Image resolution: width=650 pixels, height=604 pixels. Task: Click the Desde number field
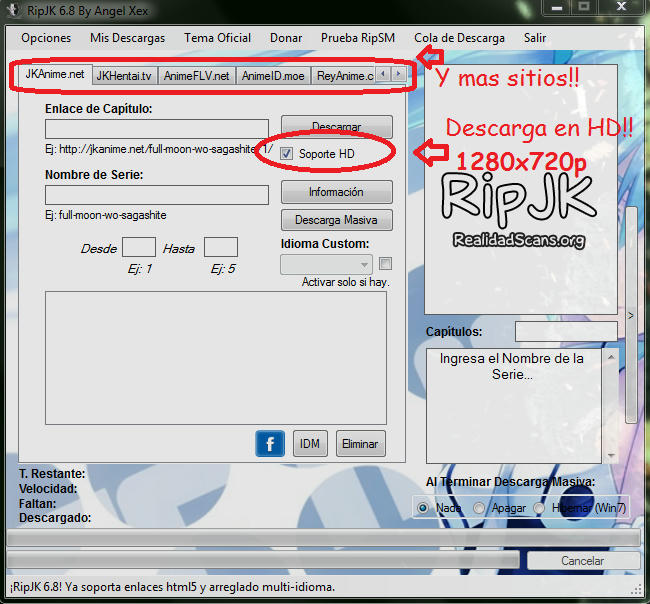pyautogui.click(x=139, y=247)
